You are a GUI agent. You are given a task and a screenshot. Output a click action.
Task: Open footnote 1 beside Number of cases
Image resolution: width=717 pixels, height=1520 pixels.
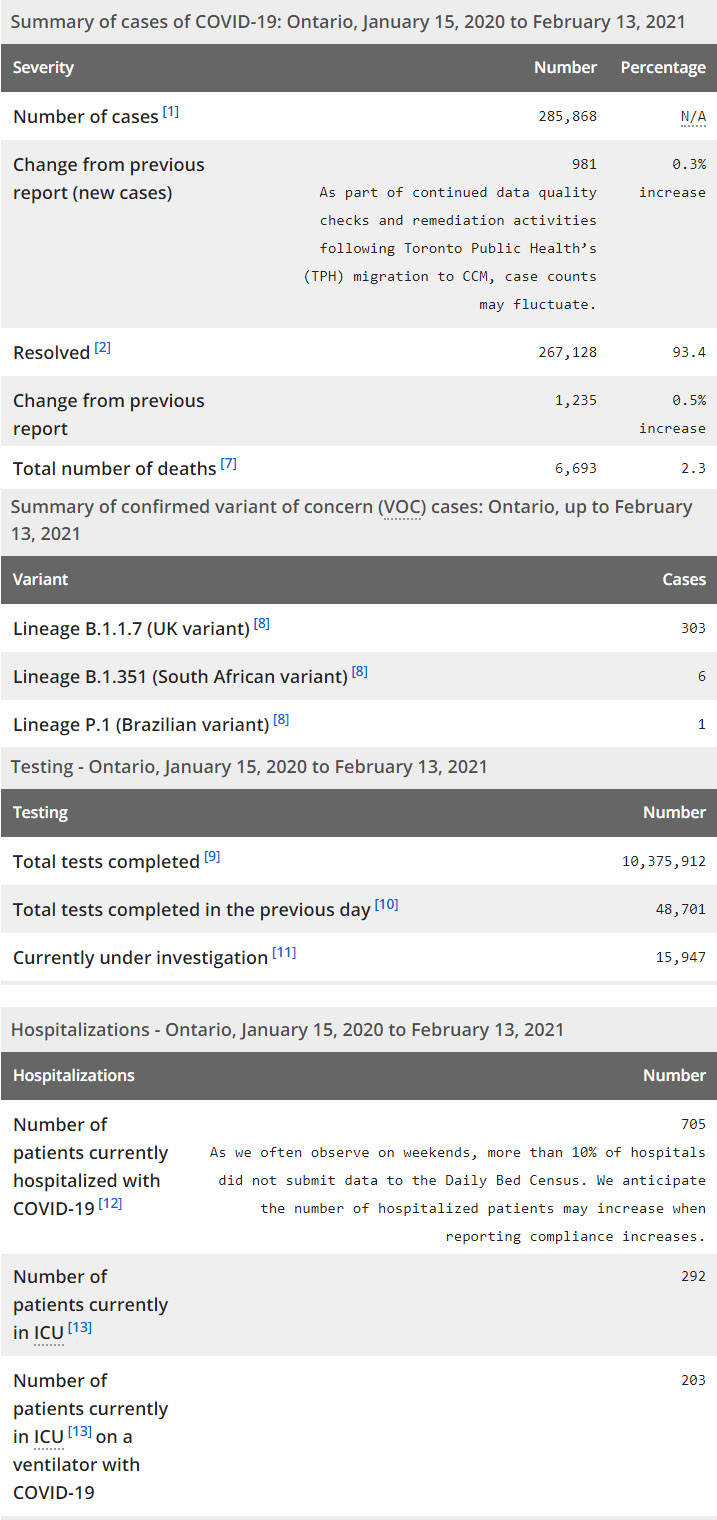171,112
